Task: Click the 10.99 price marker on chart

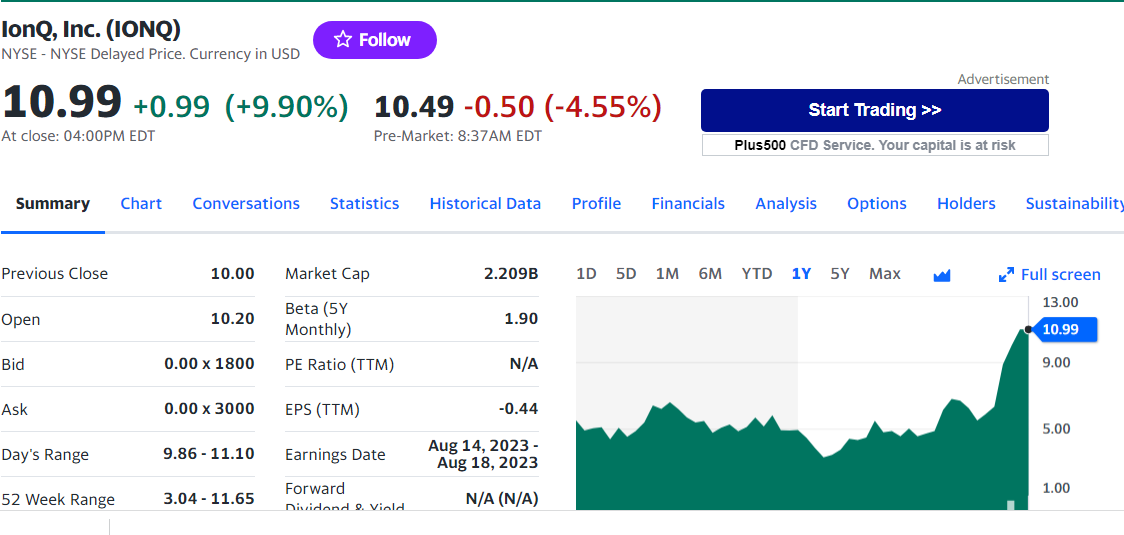Action: pos(1066,329)
